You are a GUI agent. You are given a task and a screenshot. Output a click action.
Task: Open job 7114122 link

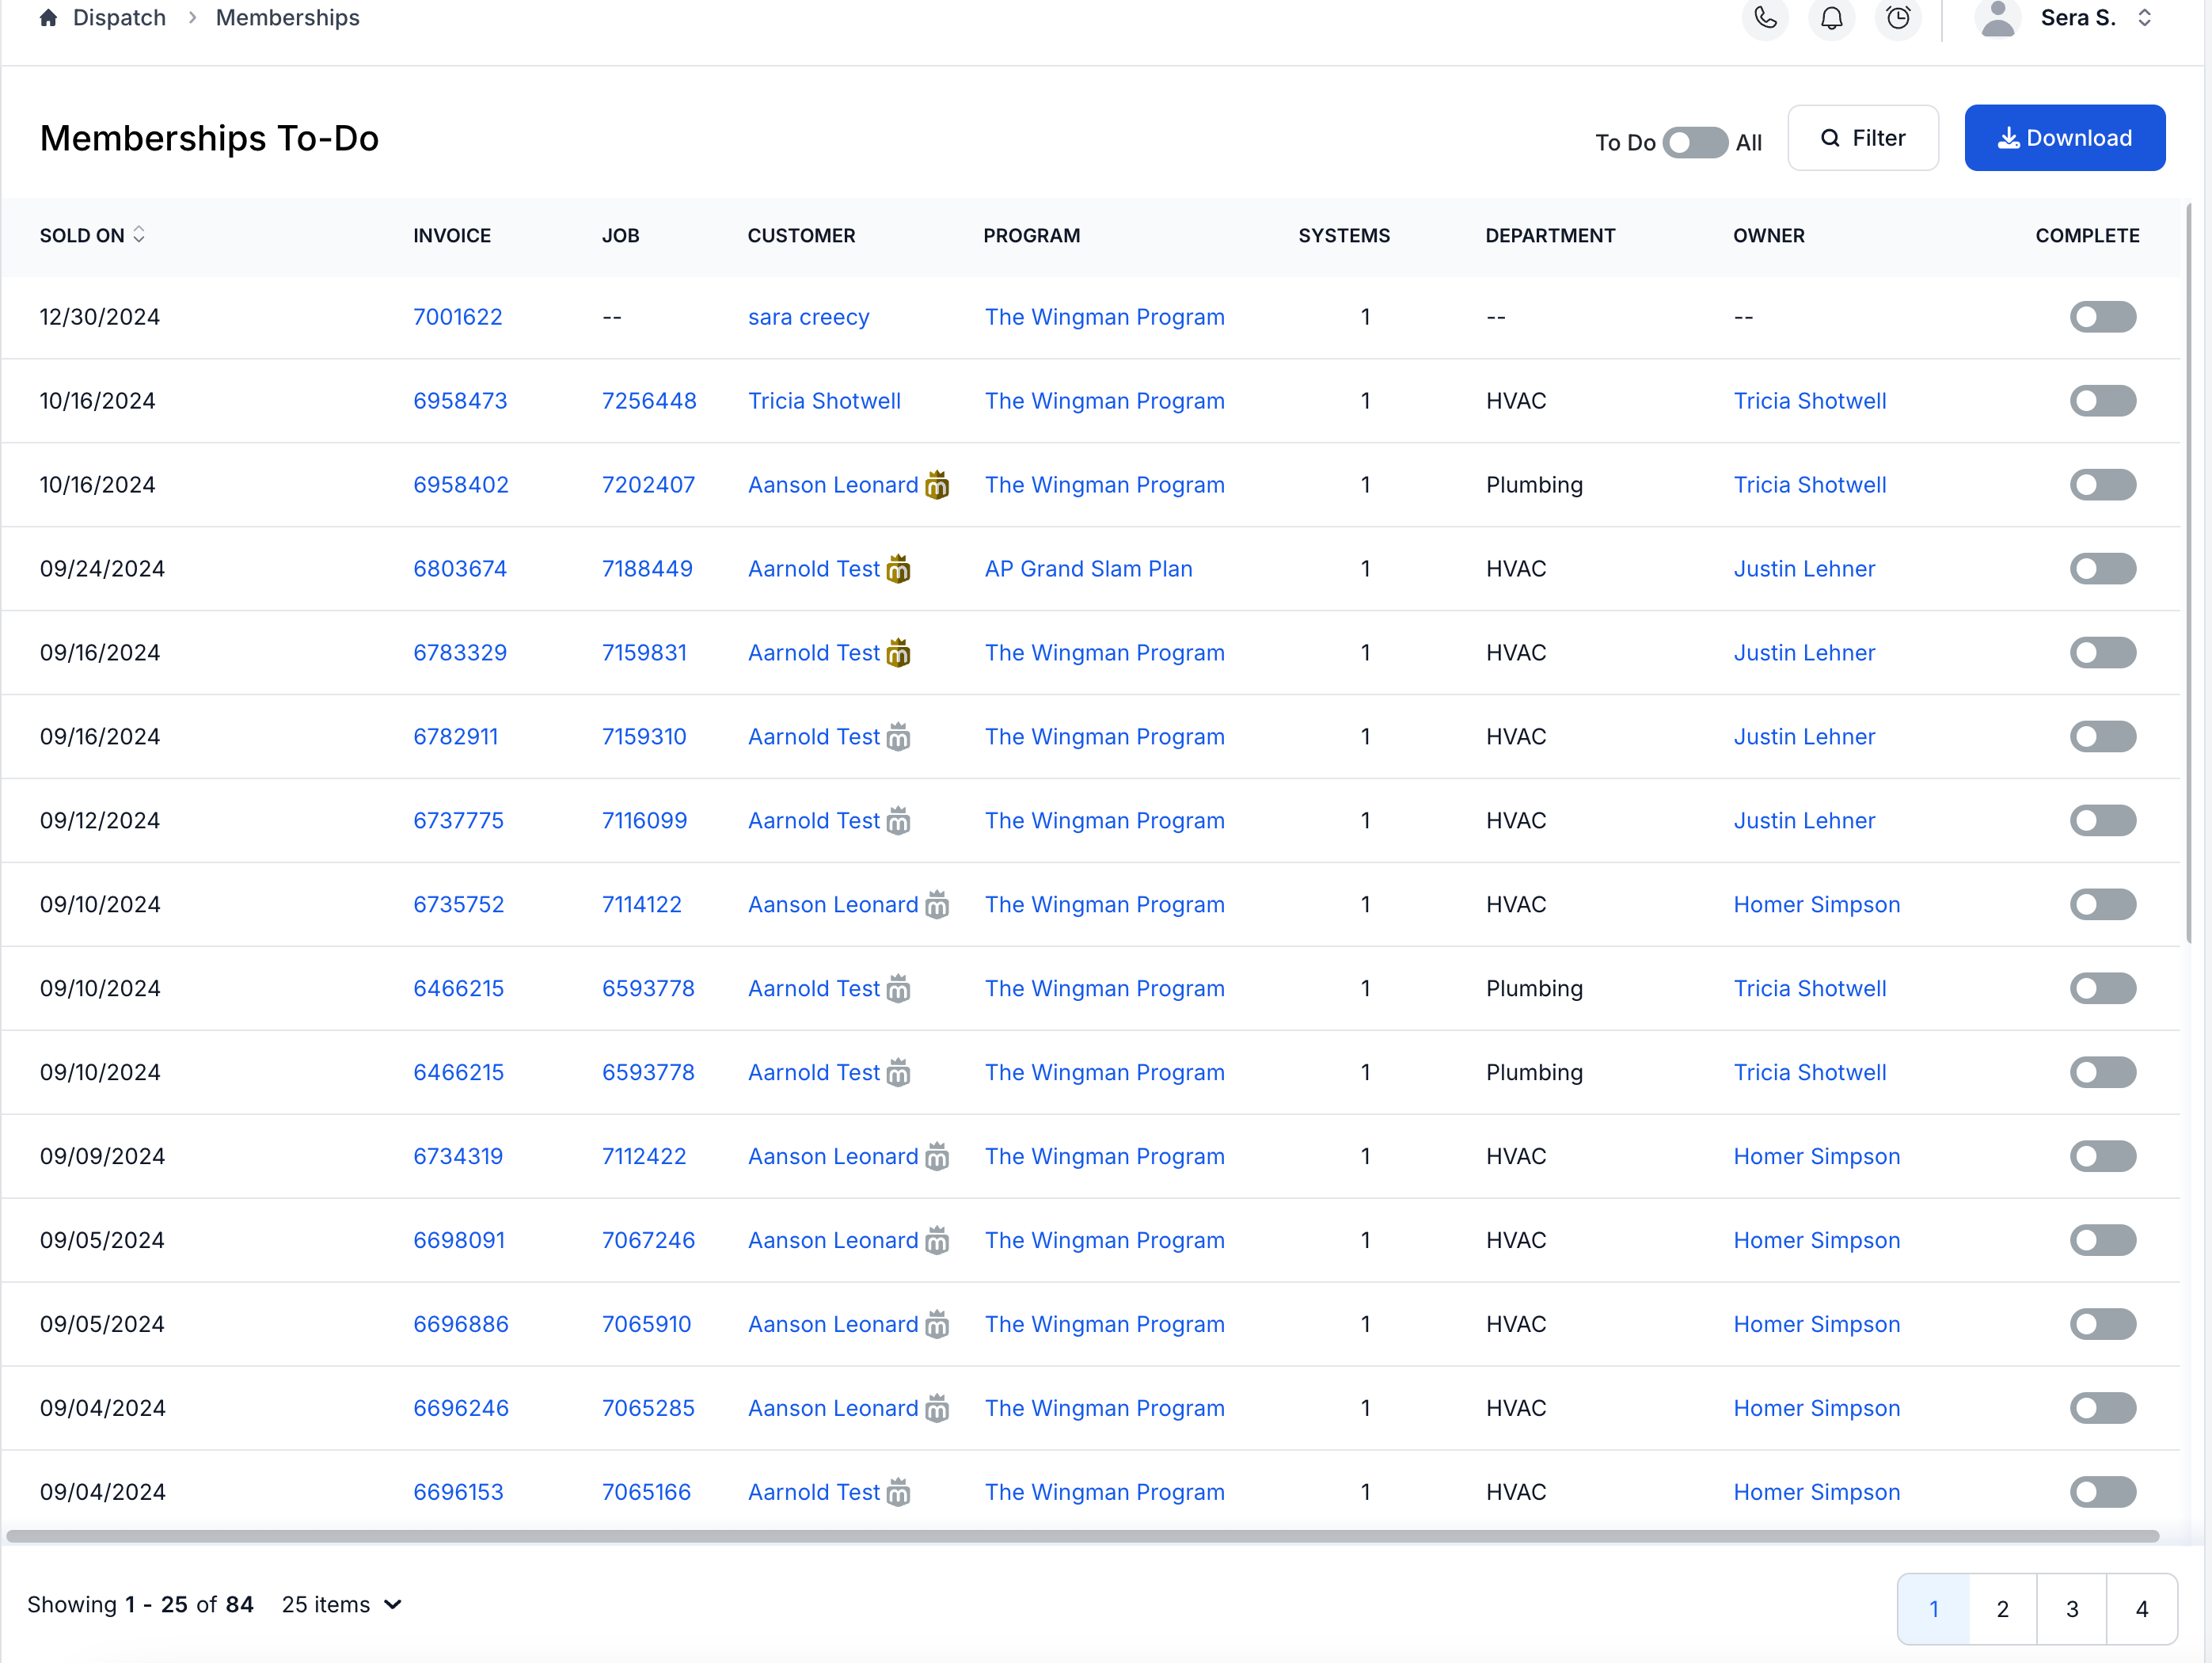[642, 905]
